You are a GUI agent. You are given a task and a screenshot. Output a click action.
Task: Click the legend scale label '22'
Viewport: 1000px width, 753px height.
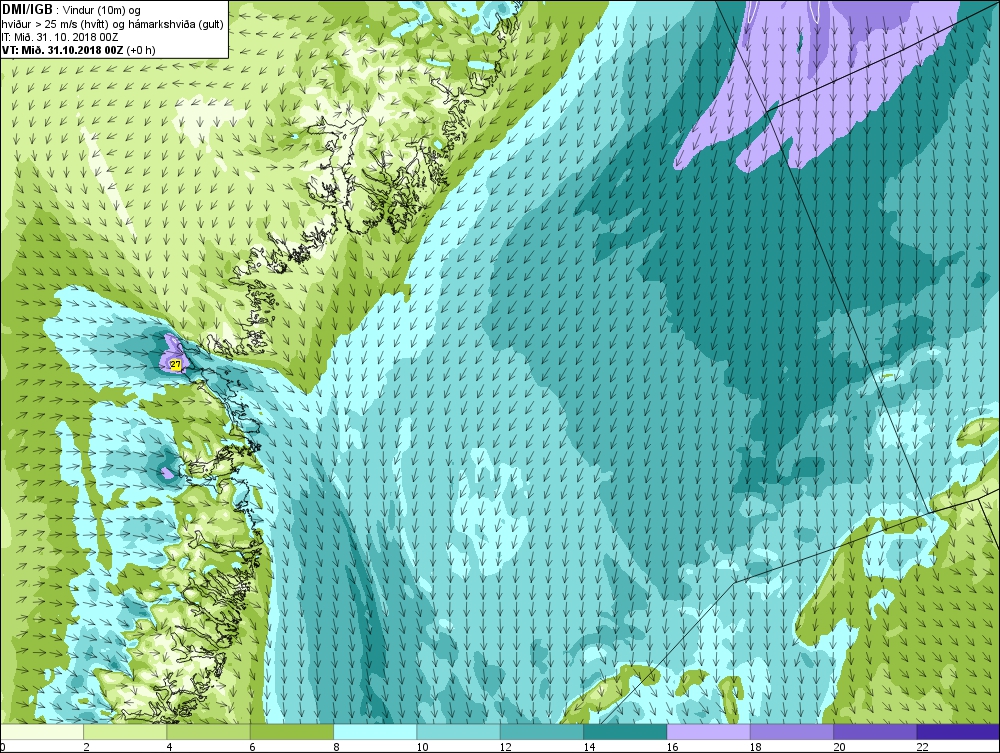(x=922, y=747)
